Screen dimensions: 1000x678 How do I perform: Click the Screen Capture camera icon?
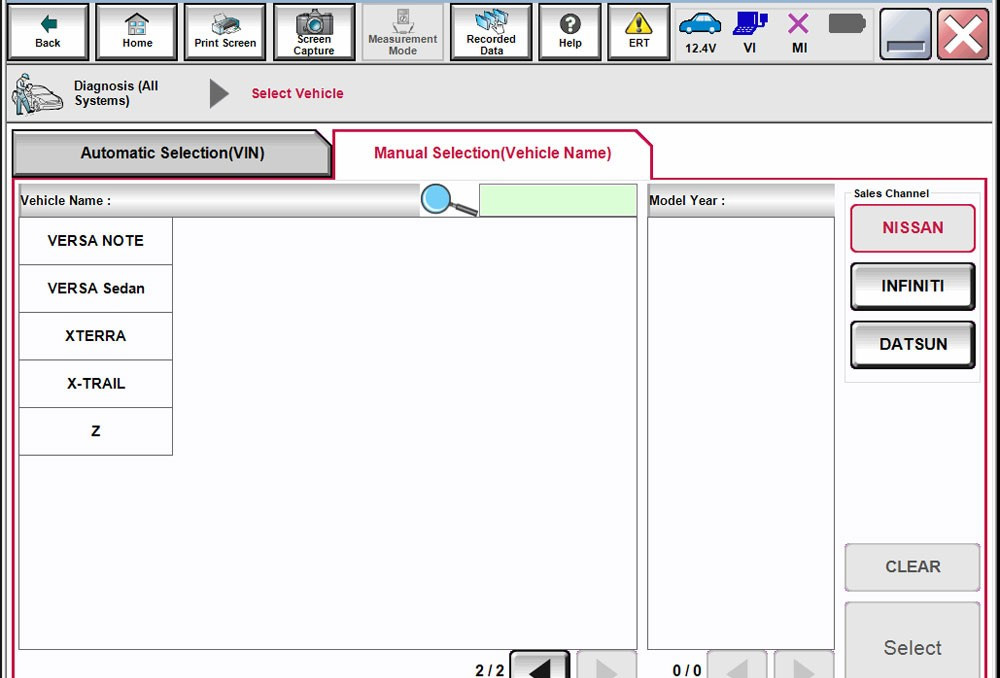click(314, 31)
